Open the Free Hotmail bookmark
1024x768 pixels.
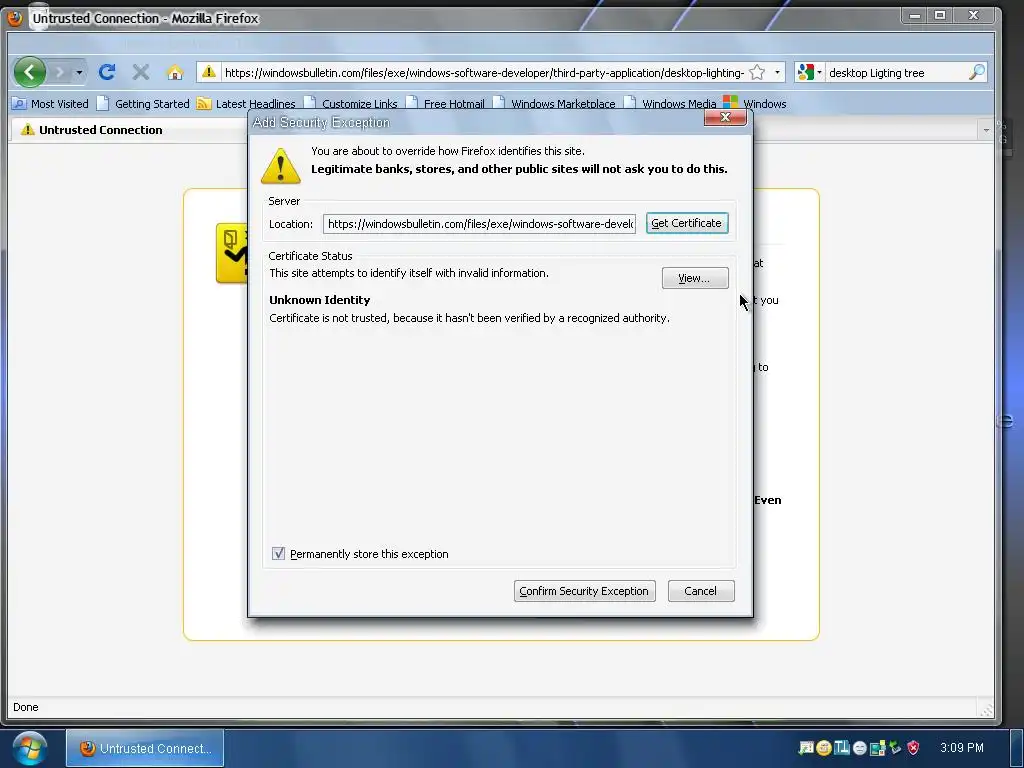click(445, 103)
